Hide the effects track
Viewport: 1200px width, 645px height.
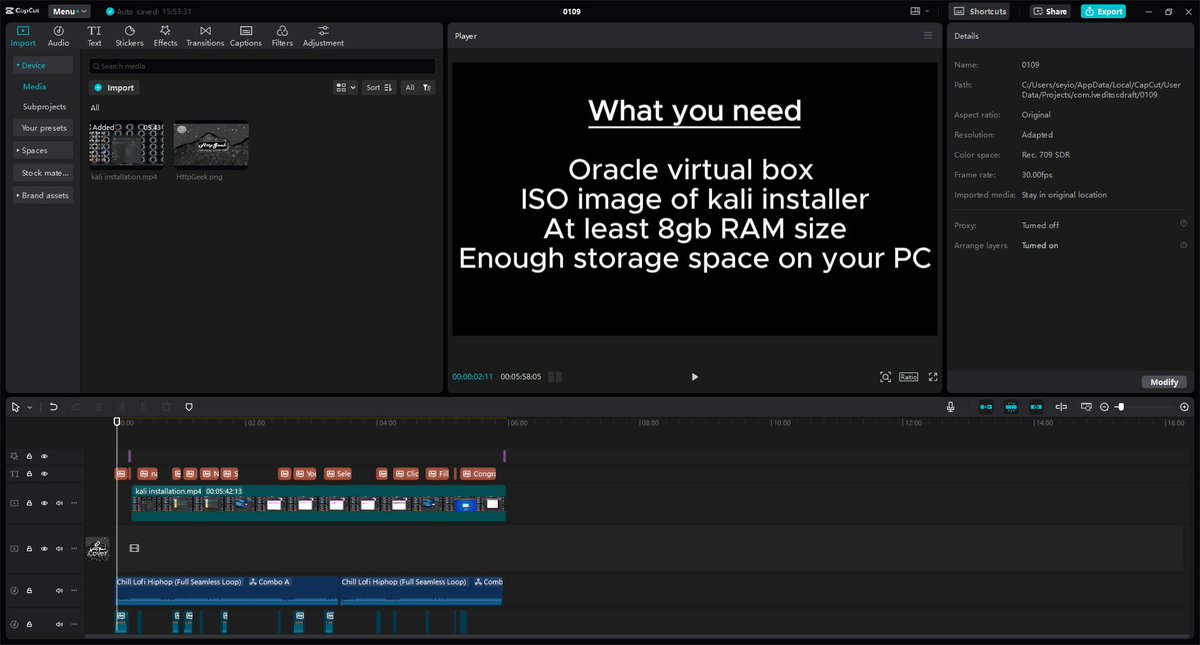tap(44, 456)
